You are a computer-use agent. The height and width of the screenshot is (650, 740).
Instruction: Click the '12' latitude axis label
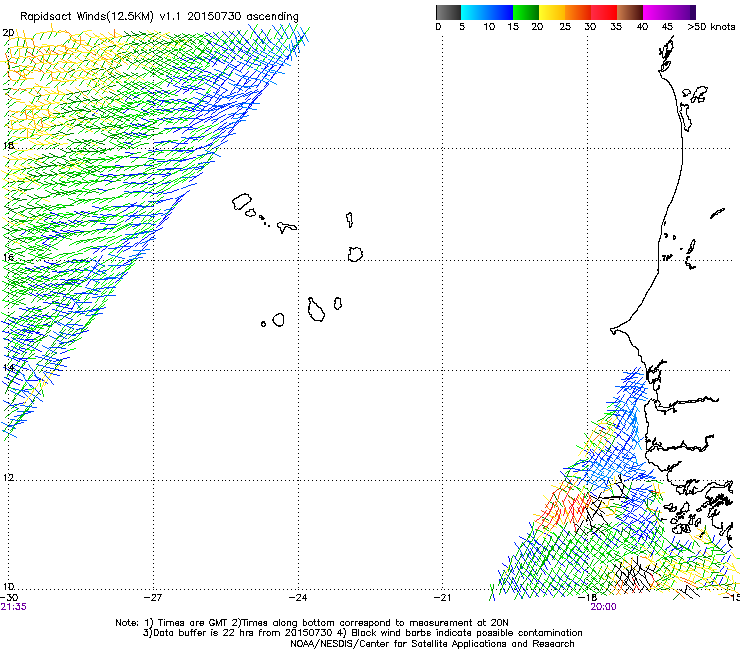(x=8, y=478)
